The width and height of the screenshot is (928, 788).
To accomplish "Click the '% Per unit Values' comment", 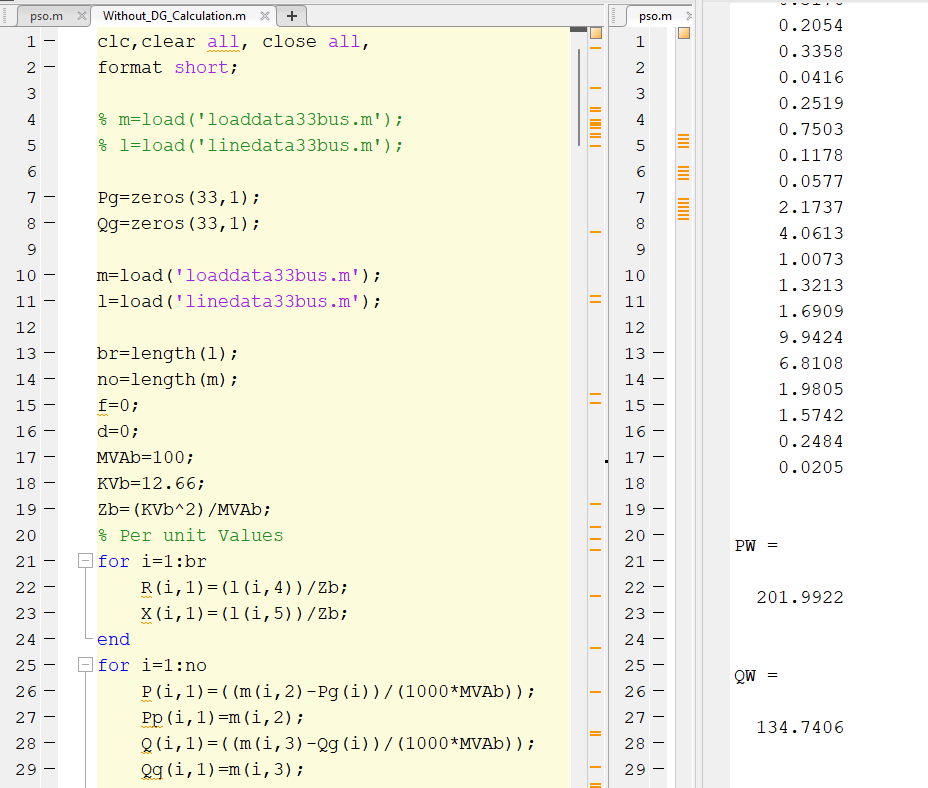I will [x=191, y=536].
